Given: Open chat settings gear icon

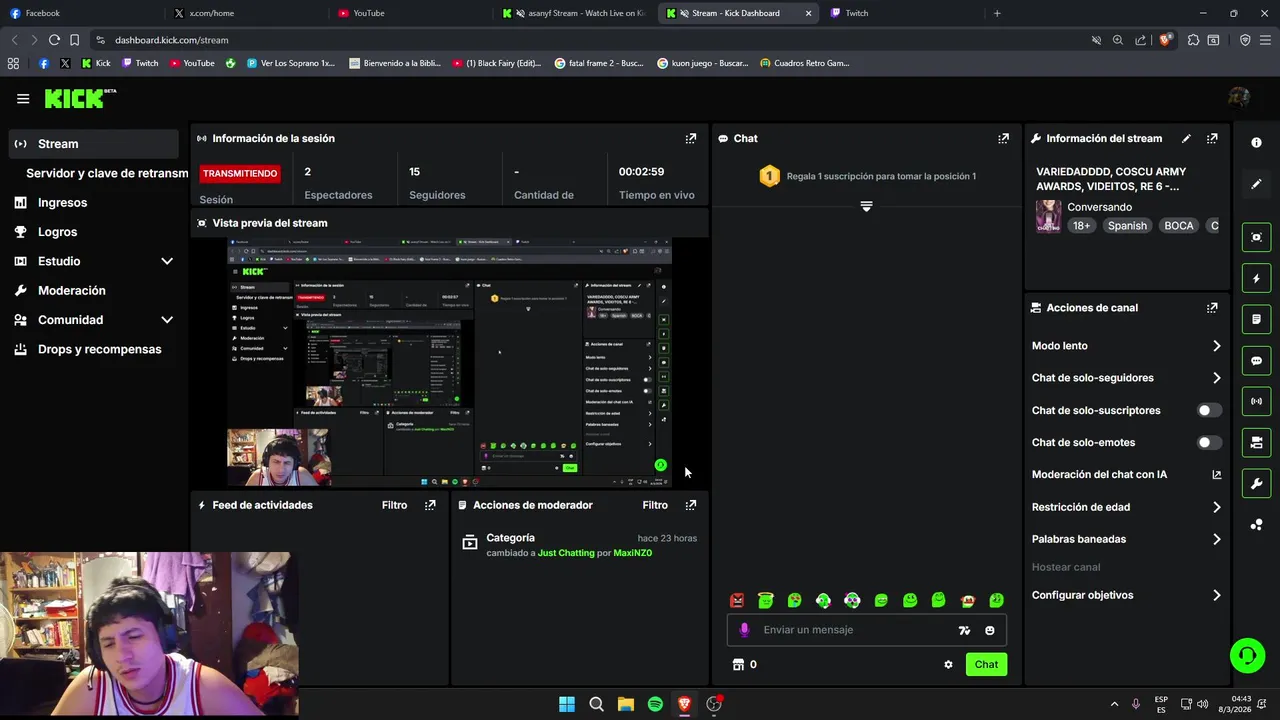Looking at the screenshot, I should tap(948, 664).
